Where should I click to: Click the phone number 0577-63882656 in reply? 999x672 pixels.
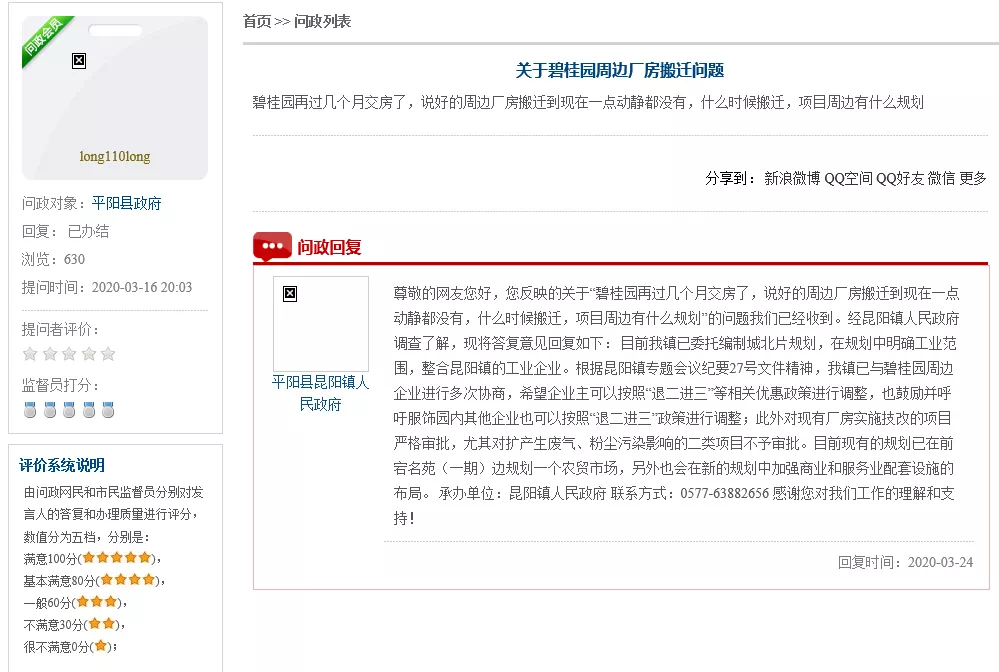[724, 494]
